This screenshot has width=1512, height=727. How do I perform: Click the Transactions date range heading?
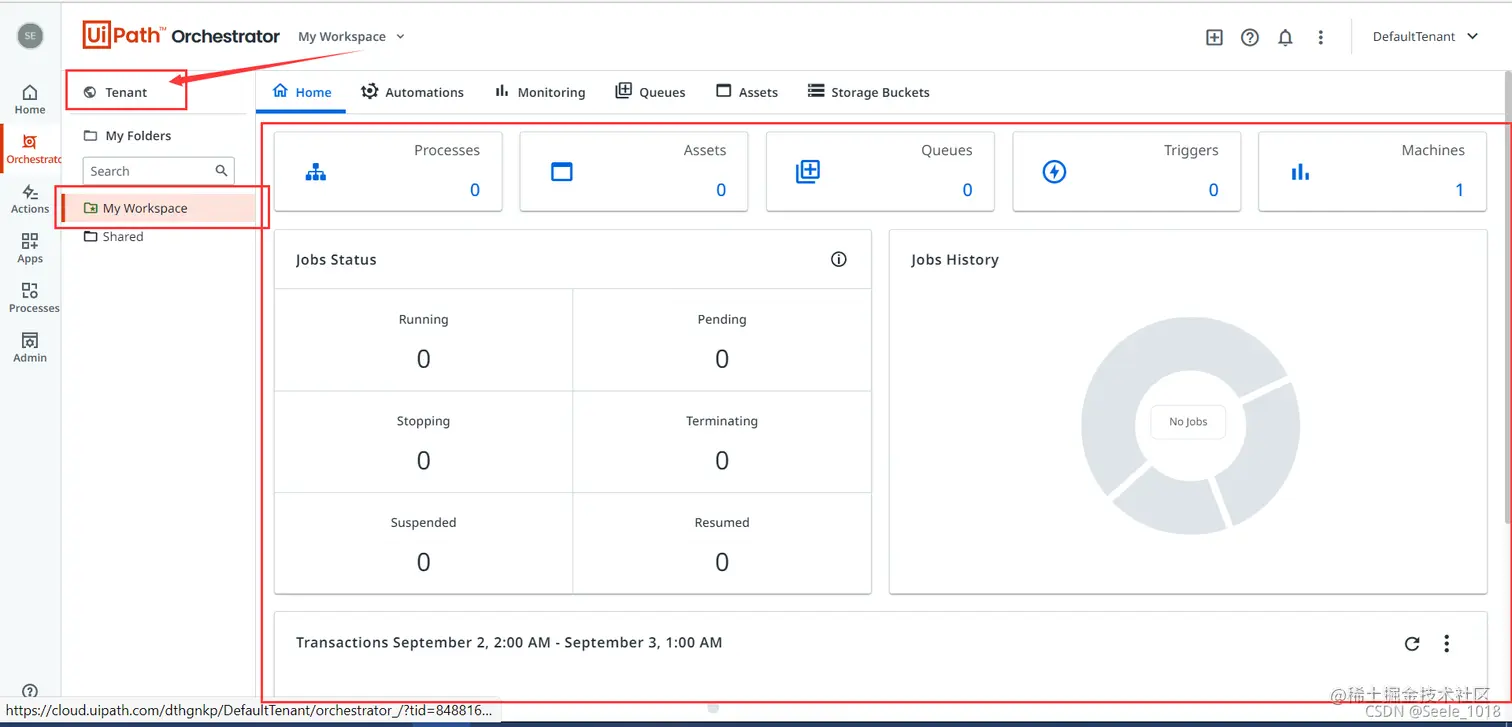509,642
